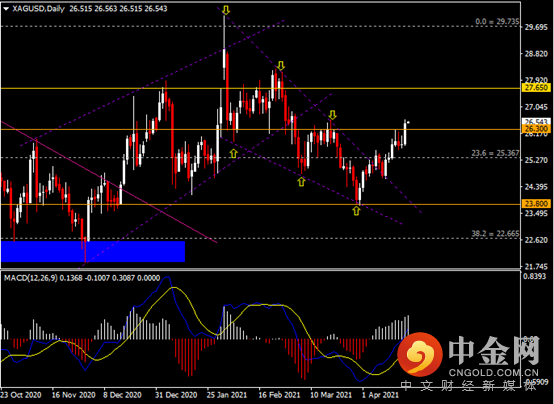Viewport: 554px width, 404px height.
Task: Click the current price label 26.543
Action: coord(536,122)
